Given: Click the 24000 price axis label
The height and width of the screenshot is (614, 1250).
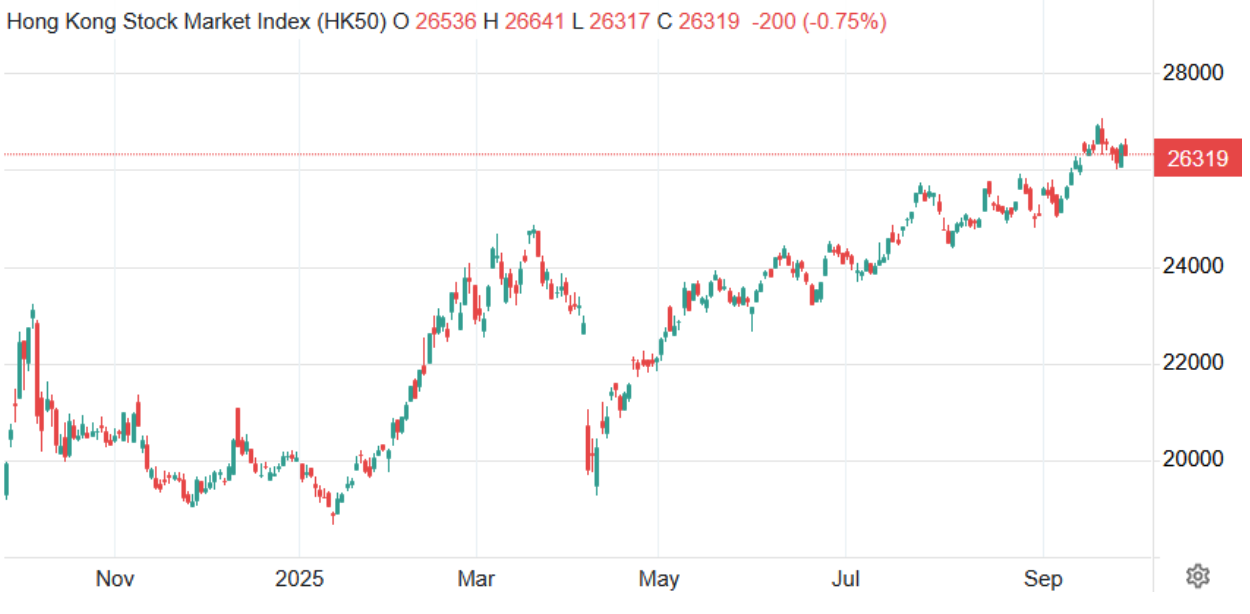Looking at the screenshot, I should pos(1193,267).
